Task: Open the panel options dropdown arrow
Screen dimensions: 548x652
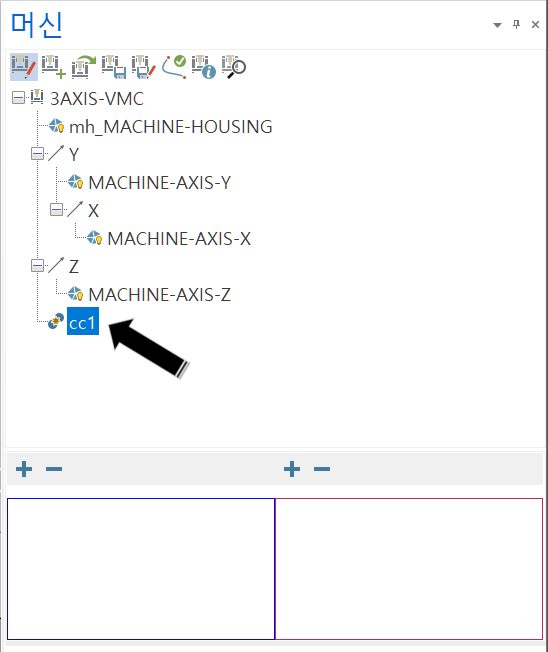Action: [x=497, y=25]
